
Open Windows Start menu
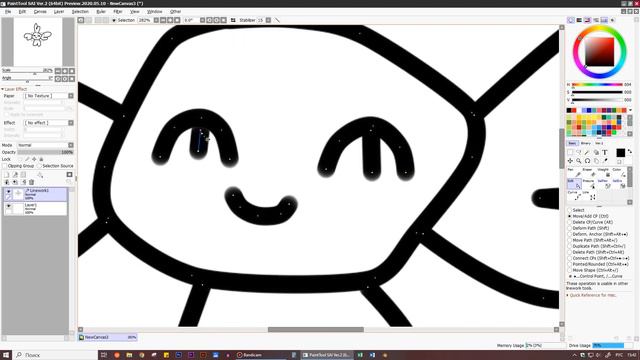click(x=6, y=355)
